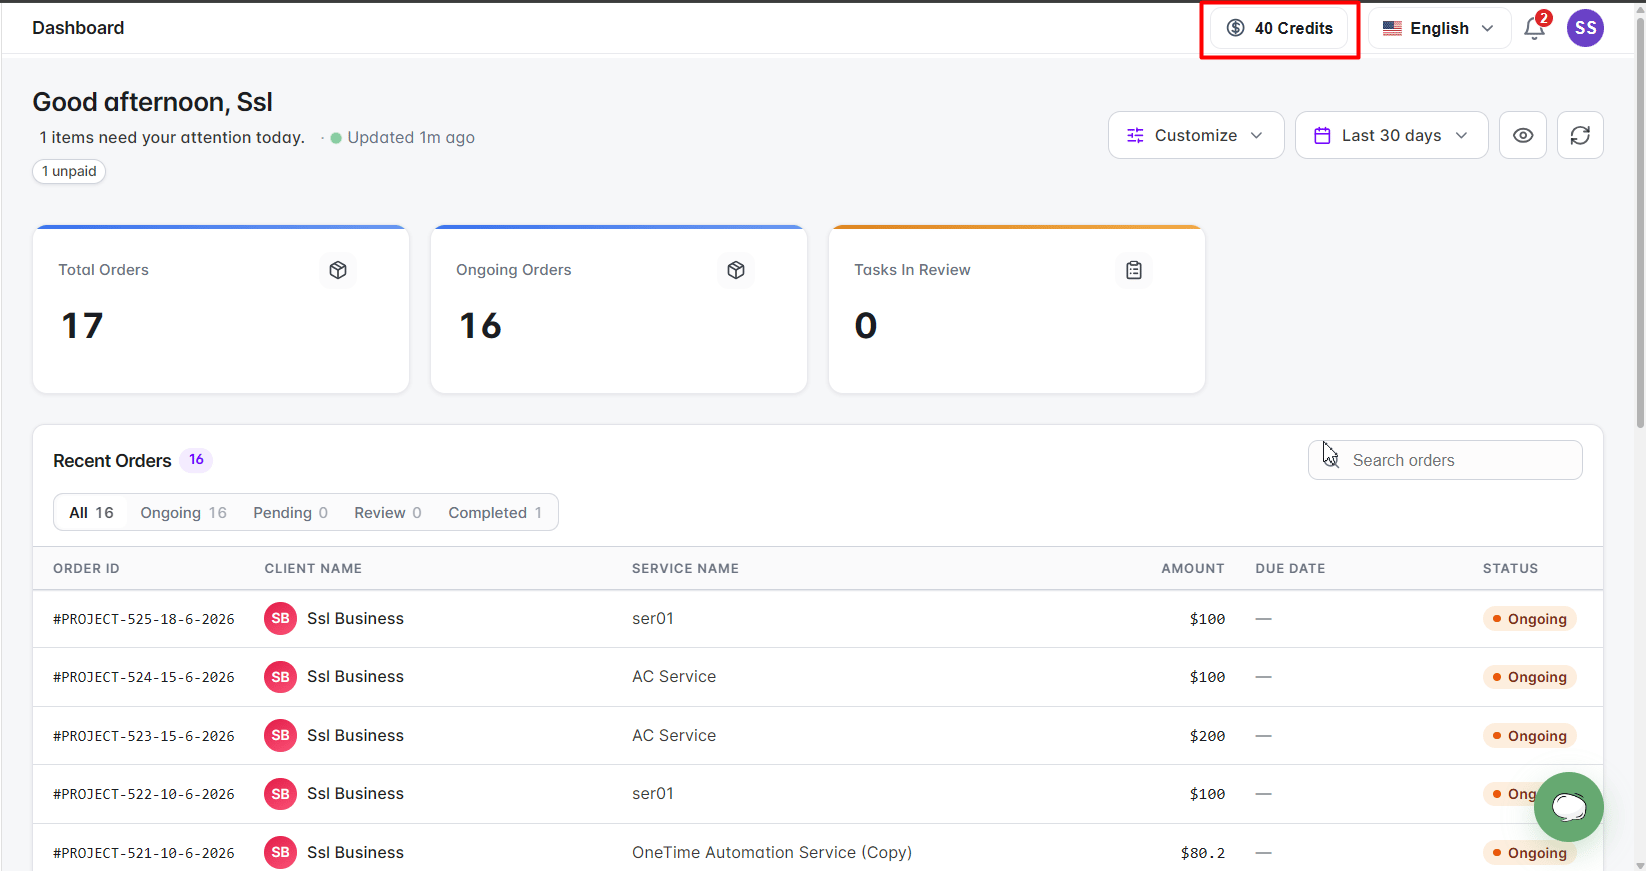1646x871 pixels.
Task: Open the green chat support bubble
Action: point(1569,806)
